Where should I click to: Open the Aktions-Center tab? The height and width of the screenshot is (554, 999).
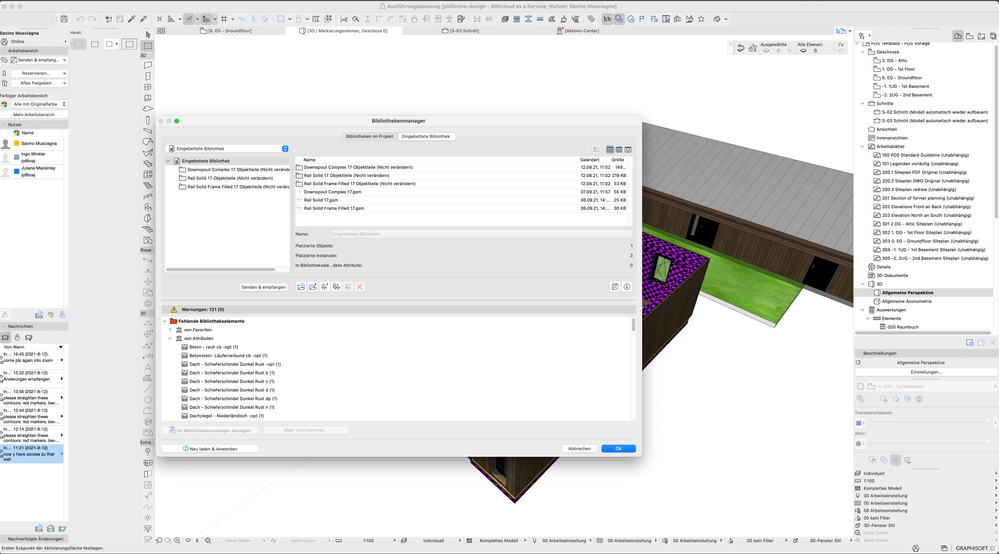click(578, 31)
